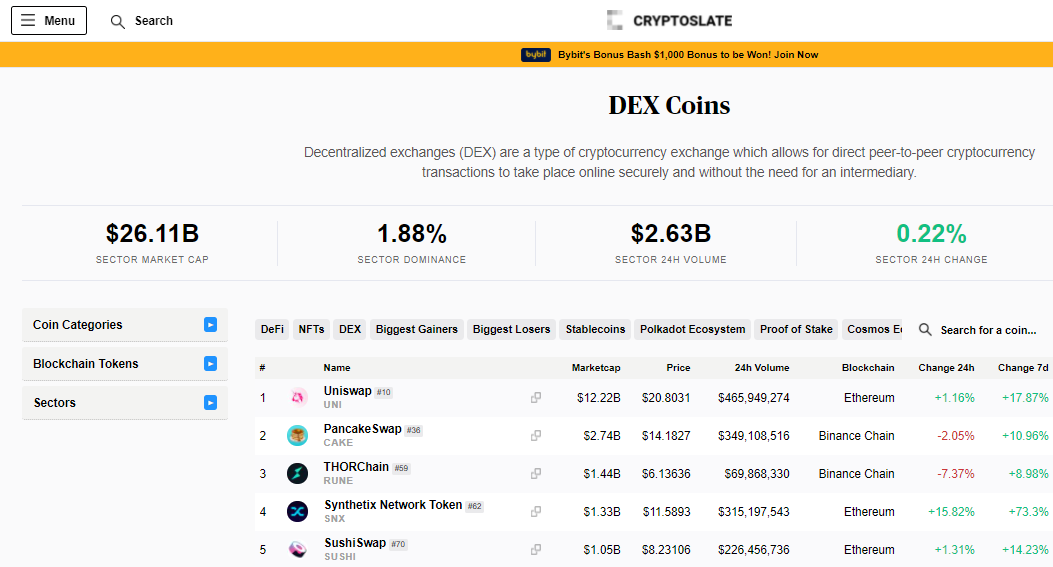Expand Sectors with the blue arrow
Screen dimensions: 1053x567
[210, 402]
